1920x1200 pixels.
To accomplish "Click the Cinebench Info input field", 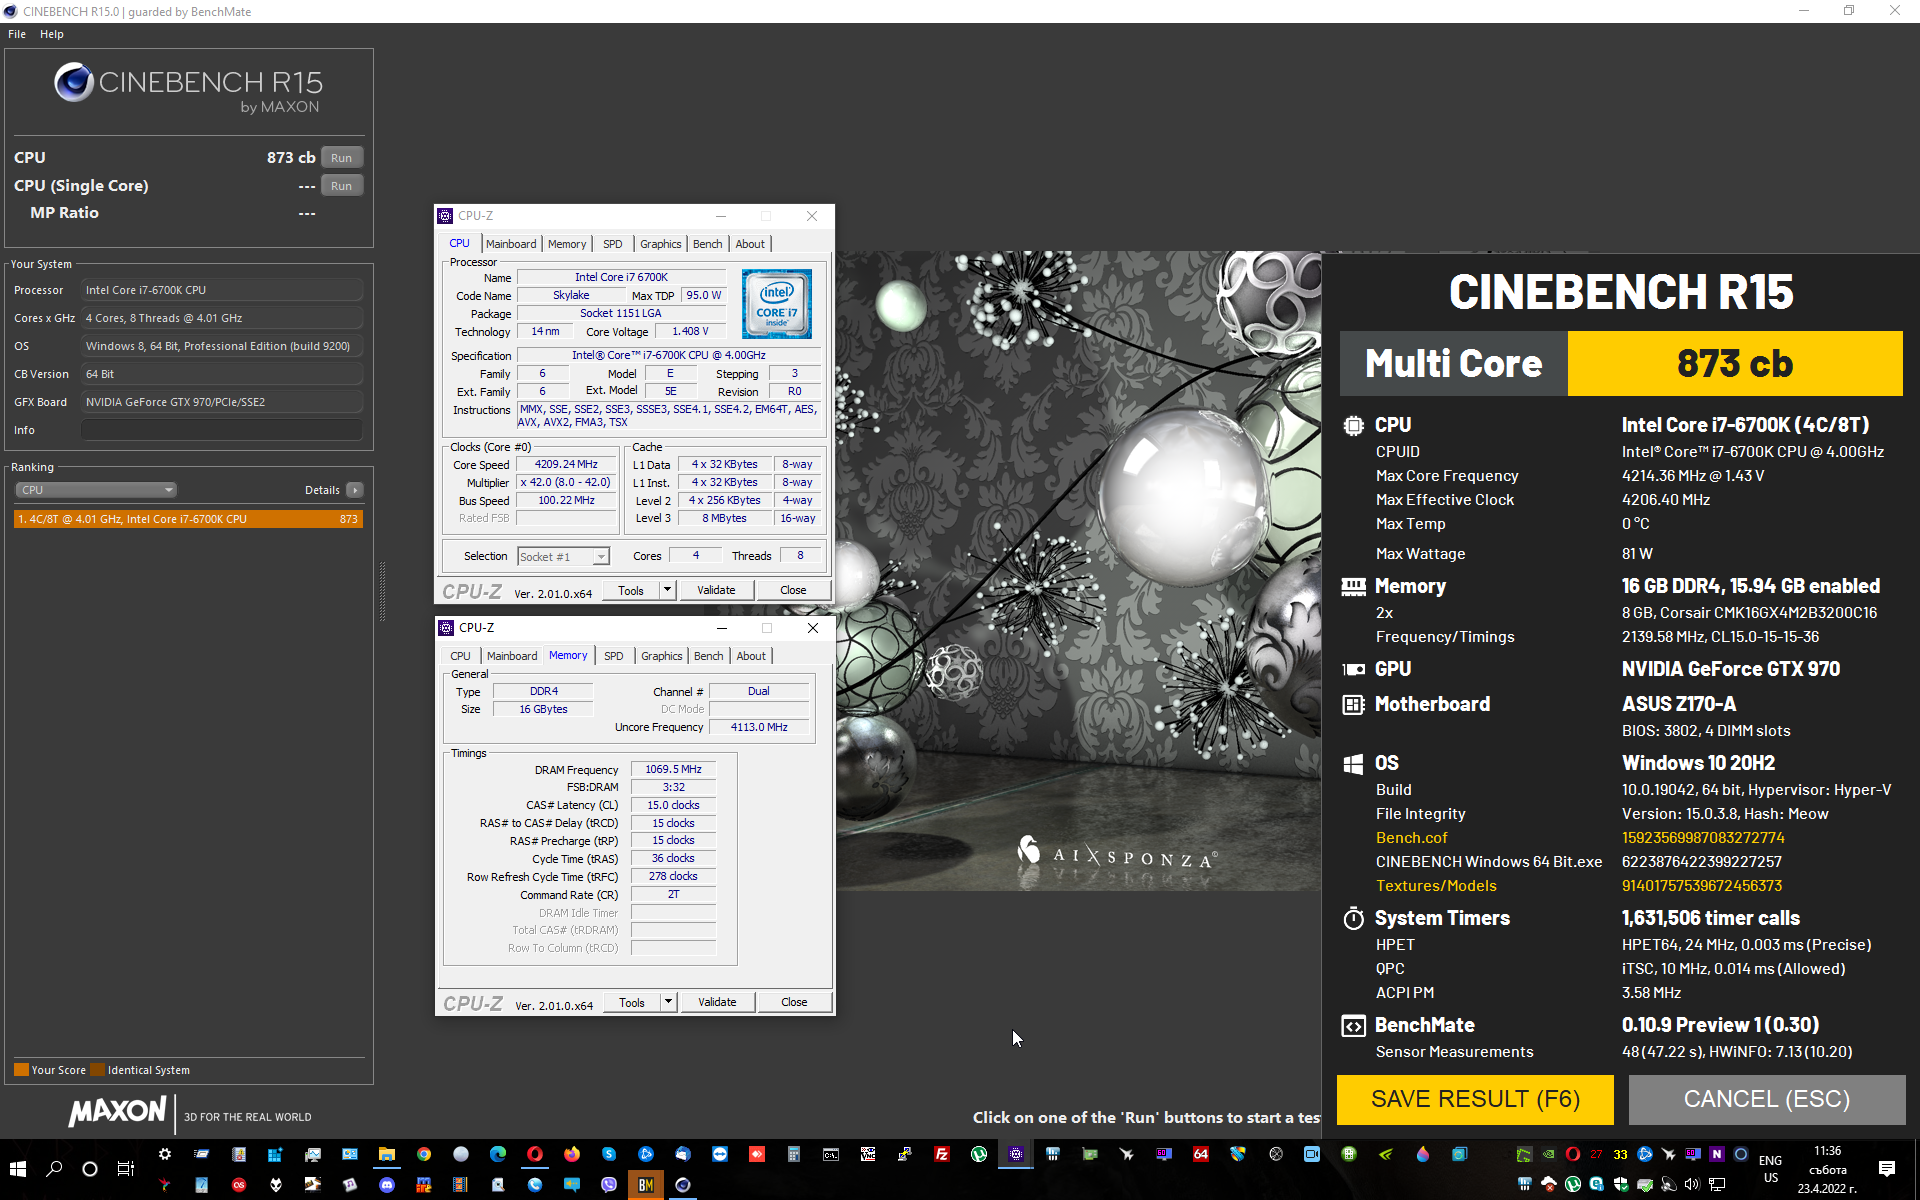I will point(221,430).
